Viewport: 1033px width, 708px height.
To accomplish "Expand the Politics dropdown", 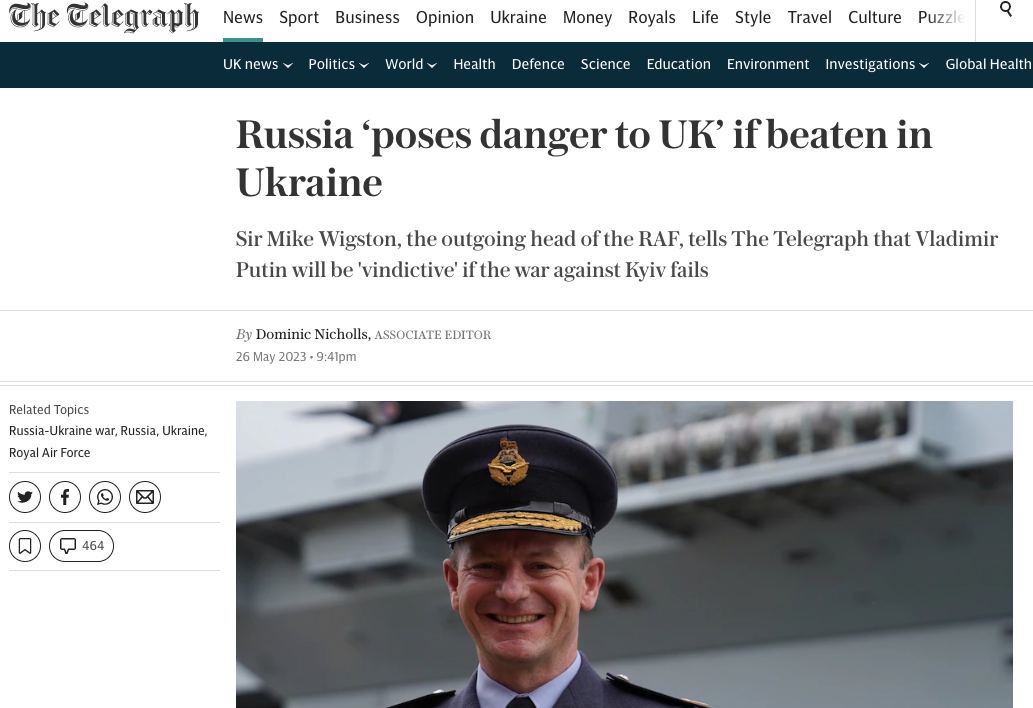I will [x=339, y=65].
